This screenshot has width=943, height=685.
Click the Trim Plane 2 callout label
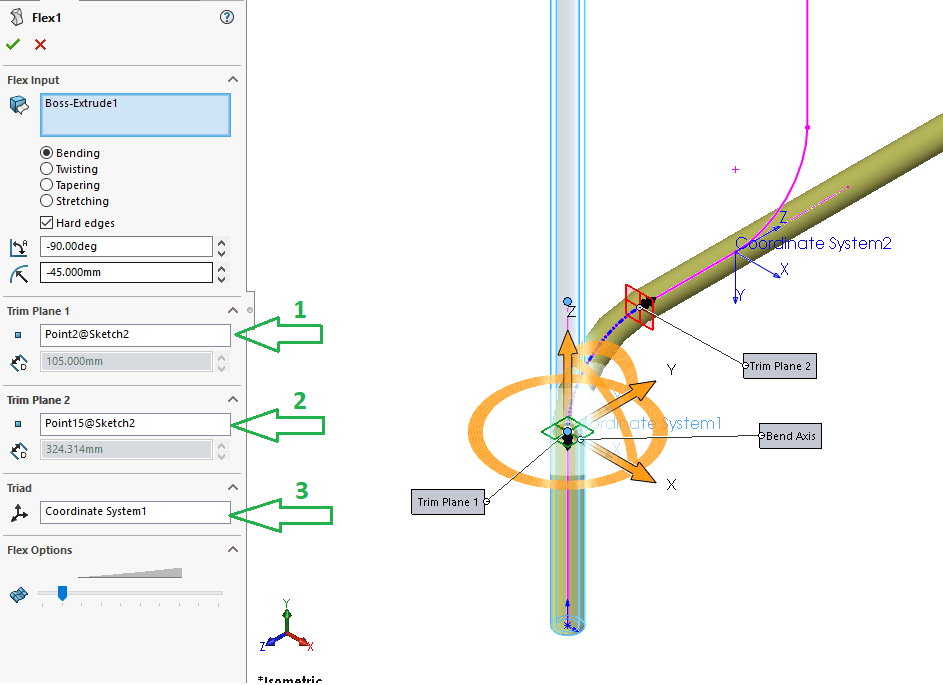pos(780,366)
